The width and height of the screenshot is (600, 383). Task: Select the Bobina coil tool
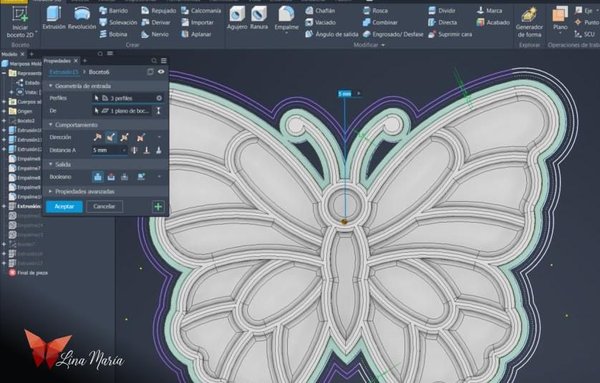coord(113,34)
